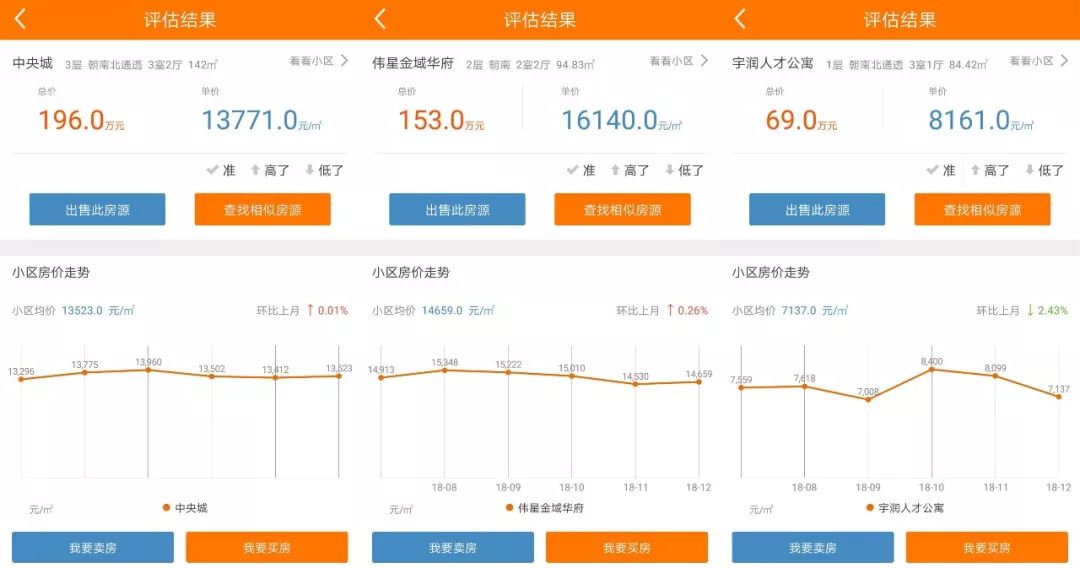1080x568 pixels.
Task: Click the 伟星金域华府 community name heading
Action: (413, 63)
